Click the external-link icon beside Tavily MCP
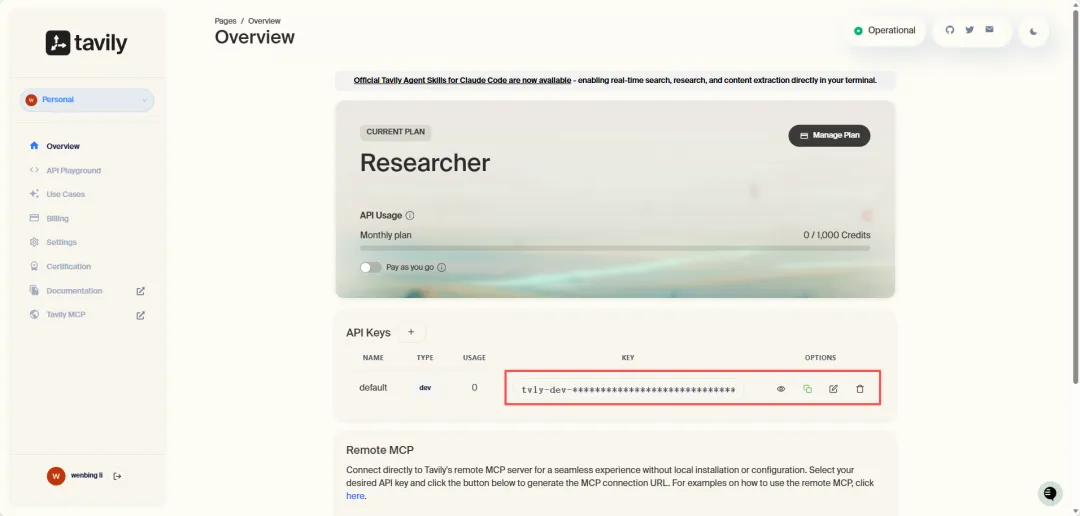The width and height of the screenshot is (1080, 516). tap(141, 316)
